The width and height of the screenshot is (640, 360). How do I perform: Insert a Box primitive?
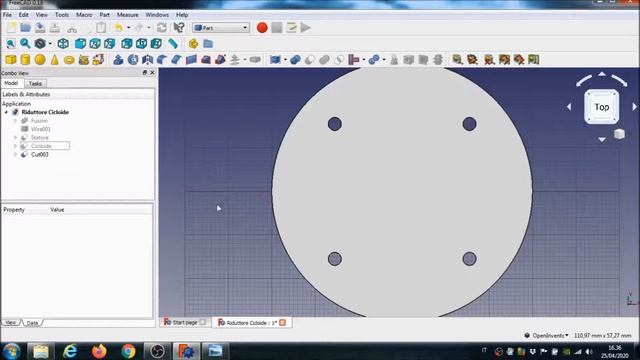(x=11, y=60)
